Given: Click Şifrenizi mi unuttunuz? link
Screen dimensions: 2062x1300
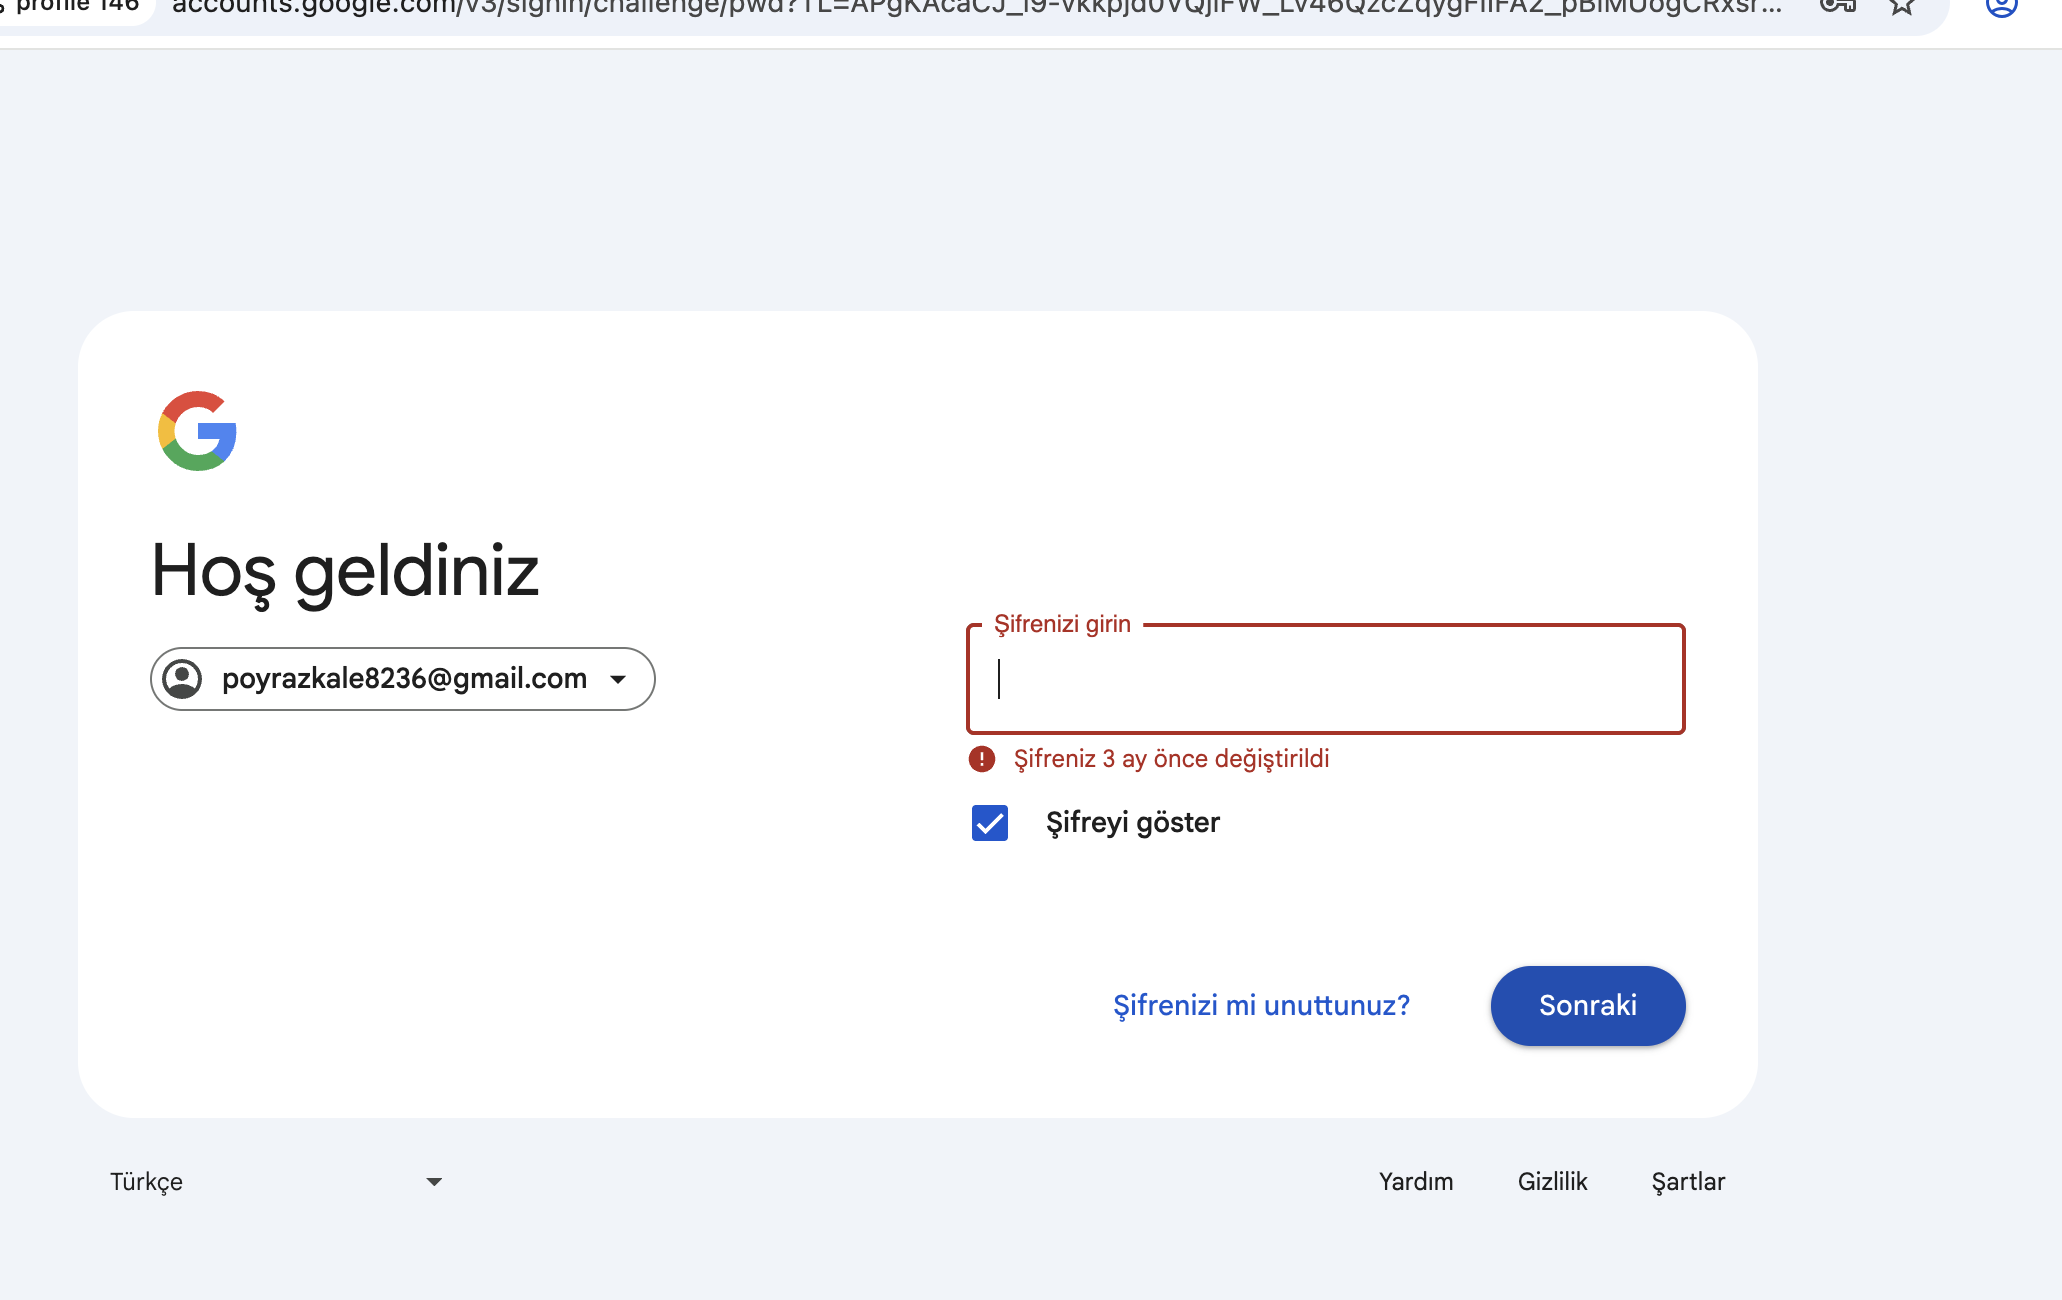Looking at the screenshot, I should [1261, 1006].
